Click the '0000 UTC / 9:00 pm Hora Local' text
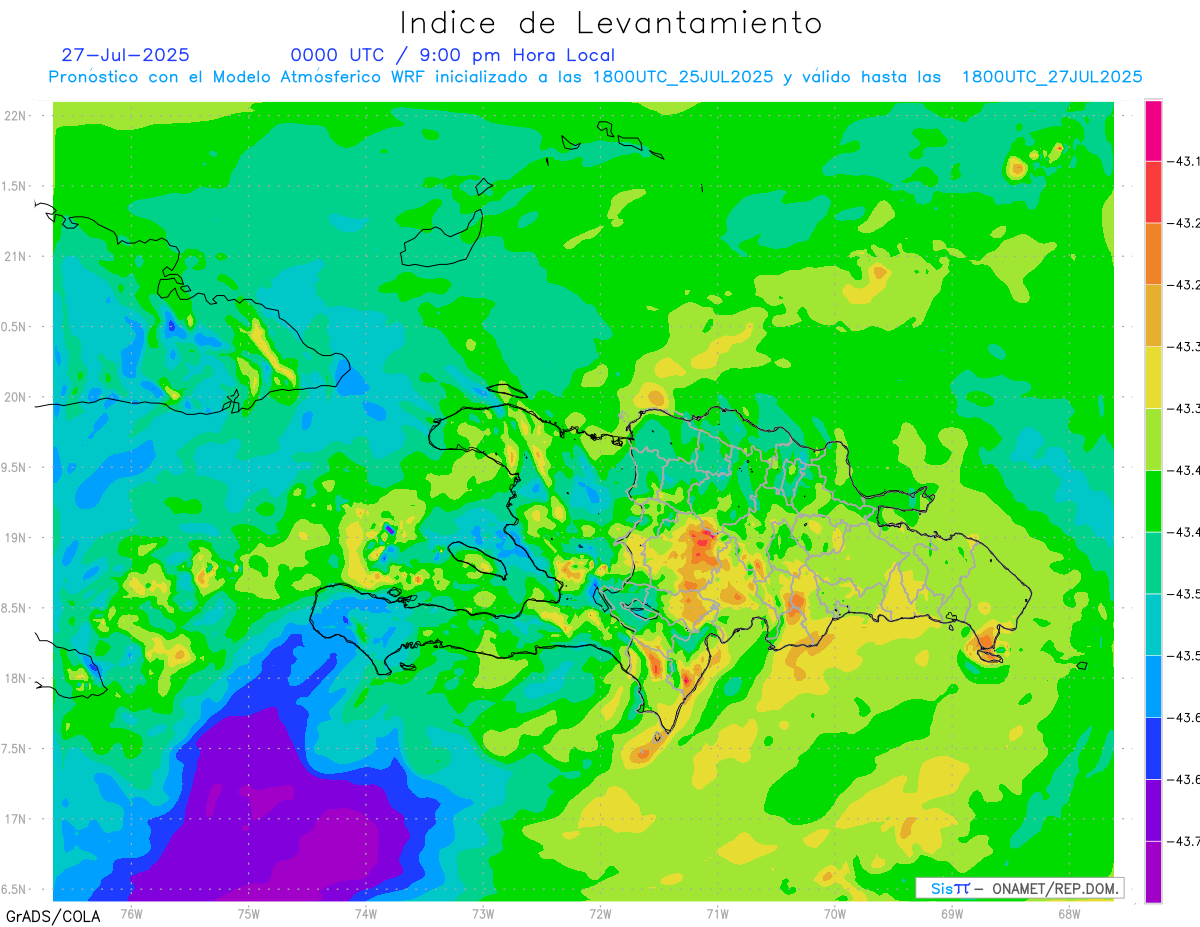 point(453,55)
